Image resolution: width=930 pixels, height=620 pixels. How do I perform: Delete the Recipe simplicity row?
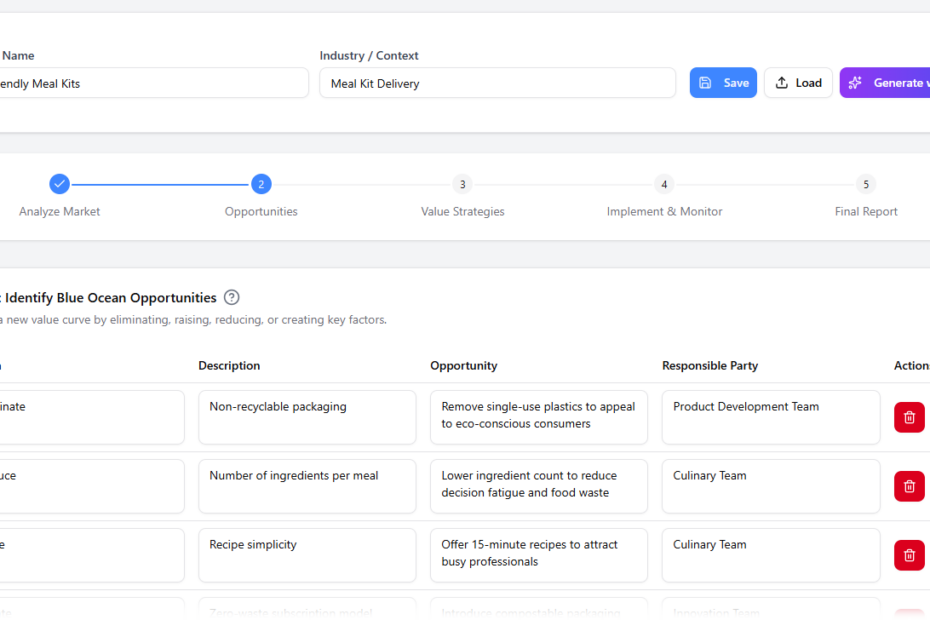[x=908, y=555]
